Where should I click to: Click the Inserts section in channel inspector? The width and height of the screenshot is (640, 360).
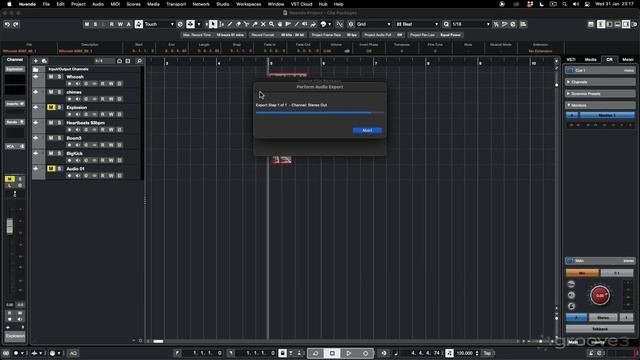[x=15, y=104]
